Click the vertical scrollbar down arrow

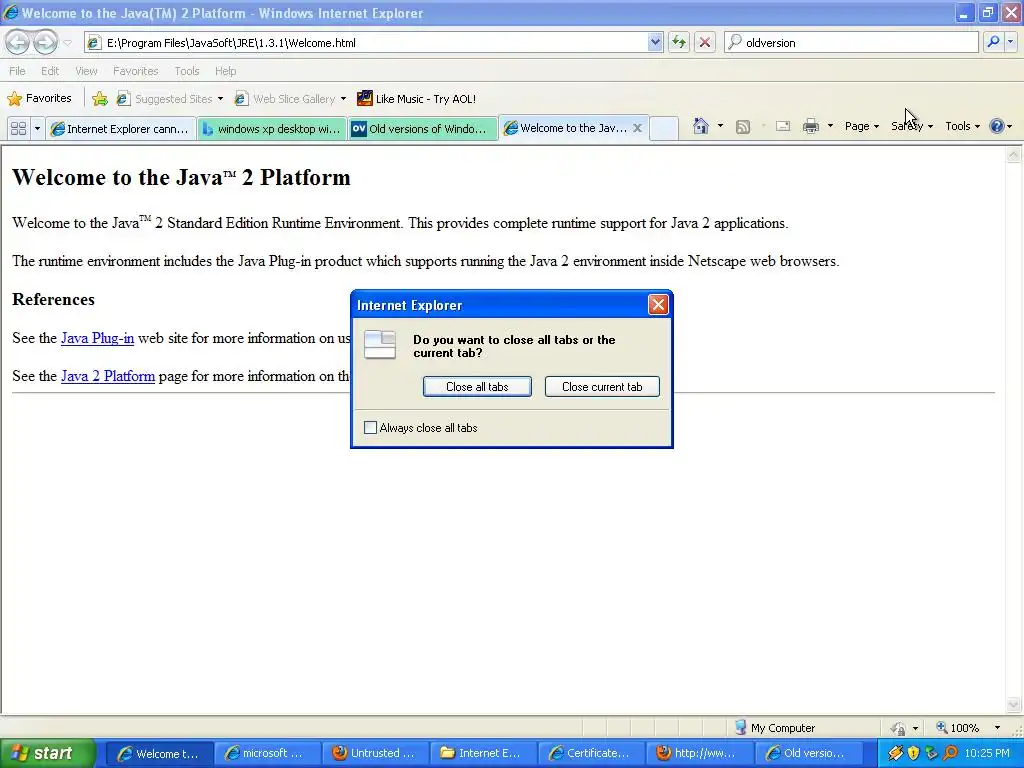[1014, 705]
